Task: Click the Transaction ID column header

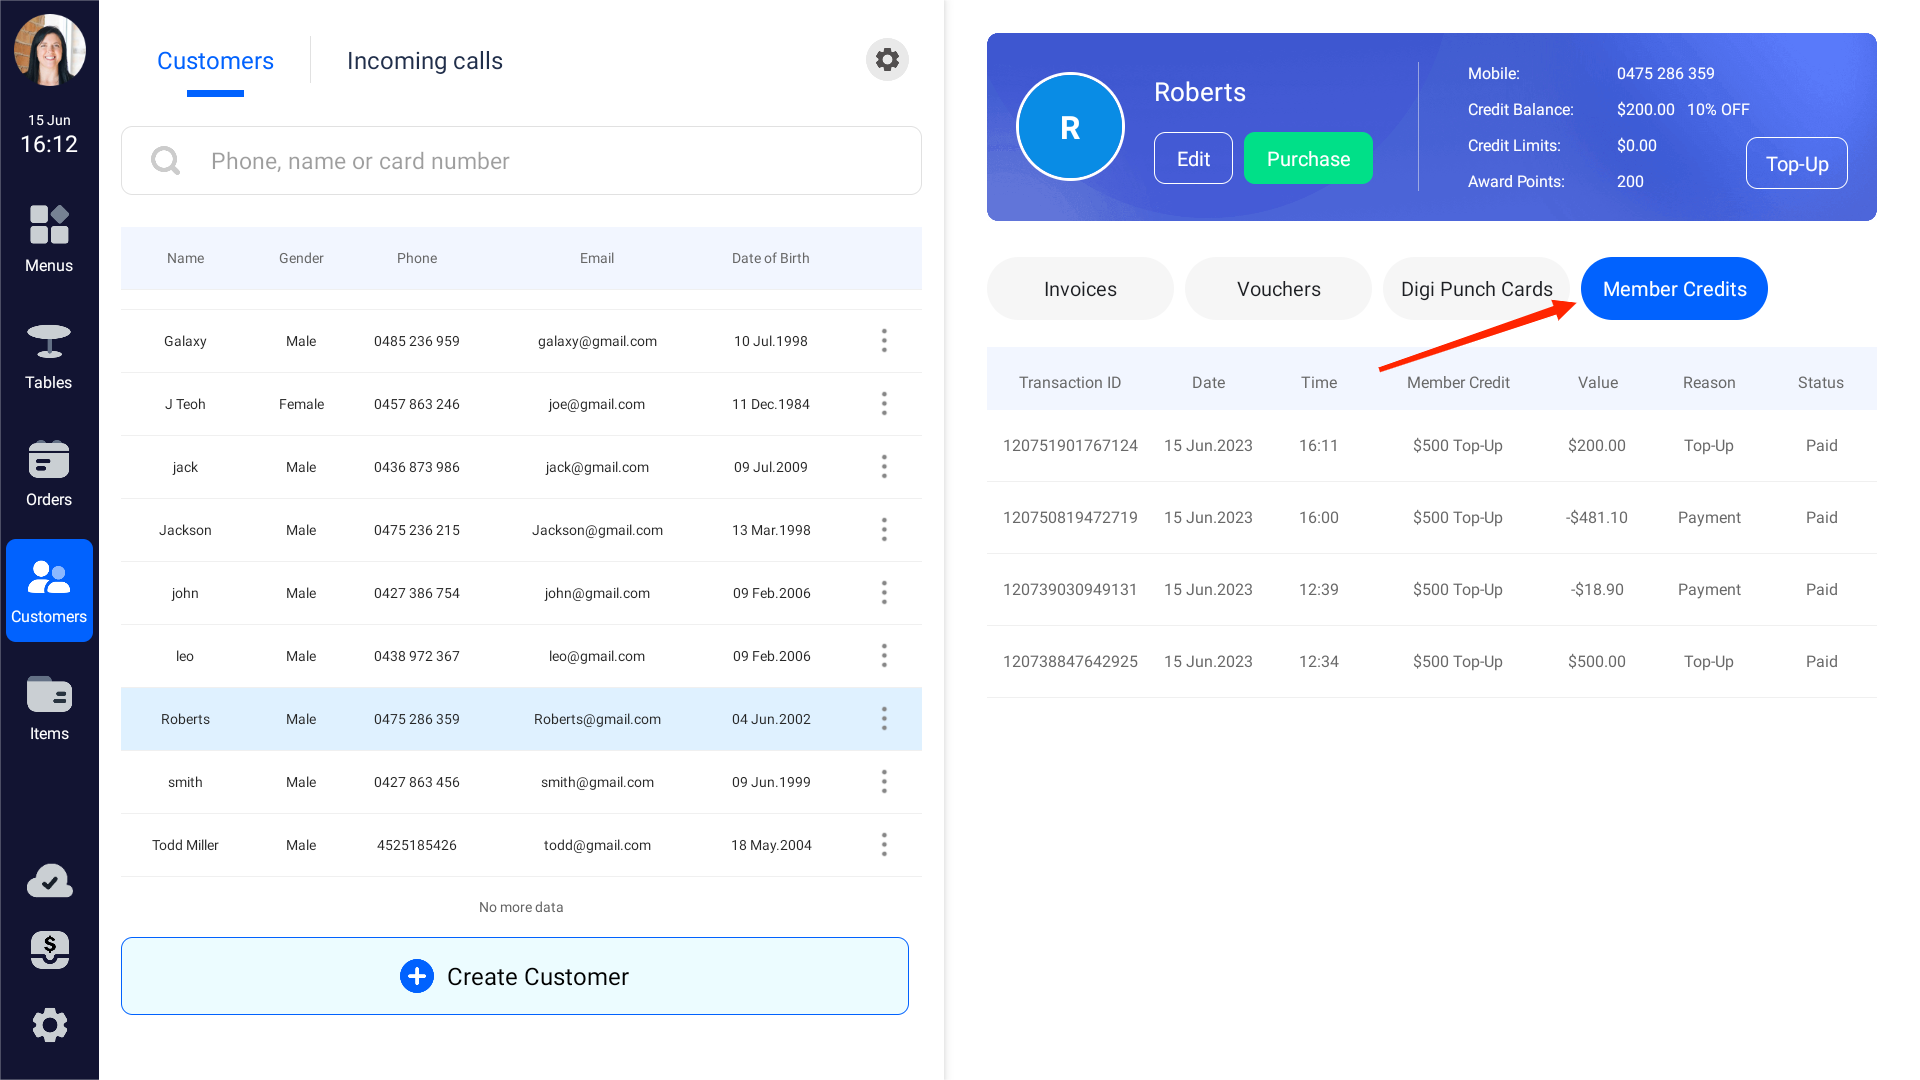Action: click(1070, 382)
